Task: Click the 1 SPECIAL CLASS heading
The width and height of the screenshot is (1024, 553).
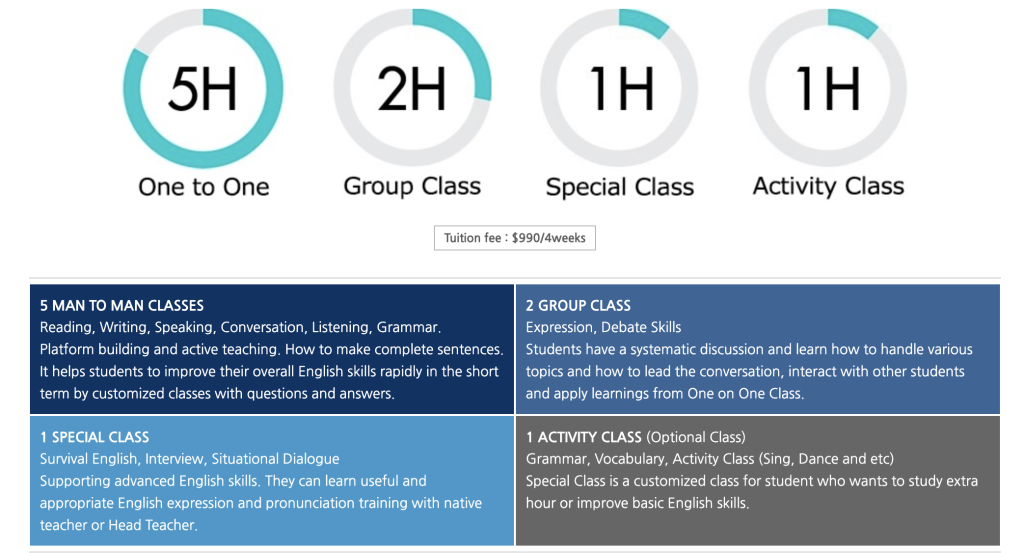Action: coord(94,437)
